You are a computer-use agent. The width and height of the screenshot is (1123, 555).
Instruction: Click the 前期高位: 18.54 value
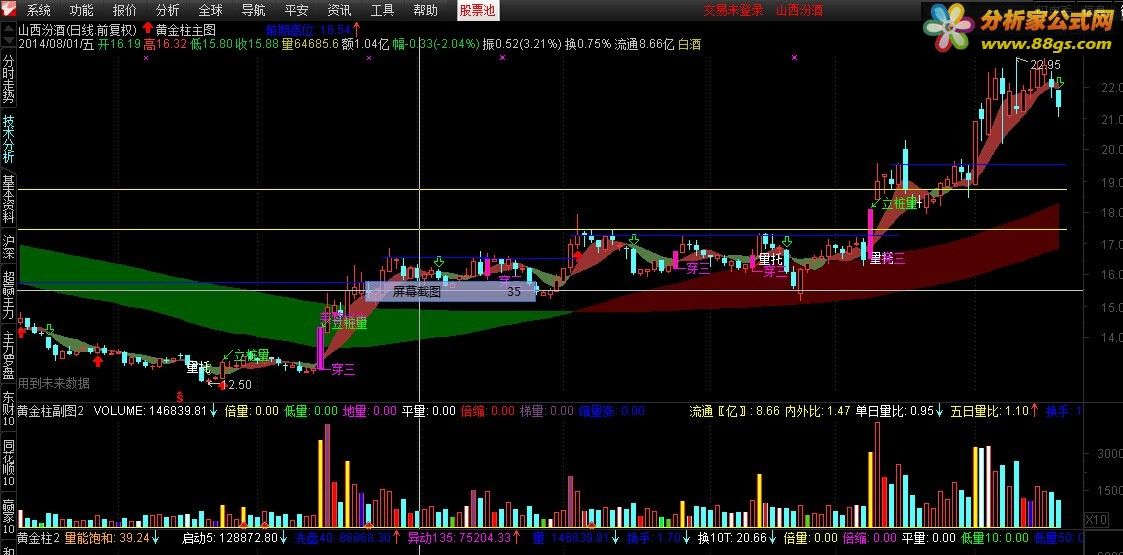click(309, 30)
